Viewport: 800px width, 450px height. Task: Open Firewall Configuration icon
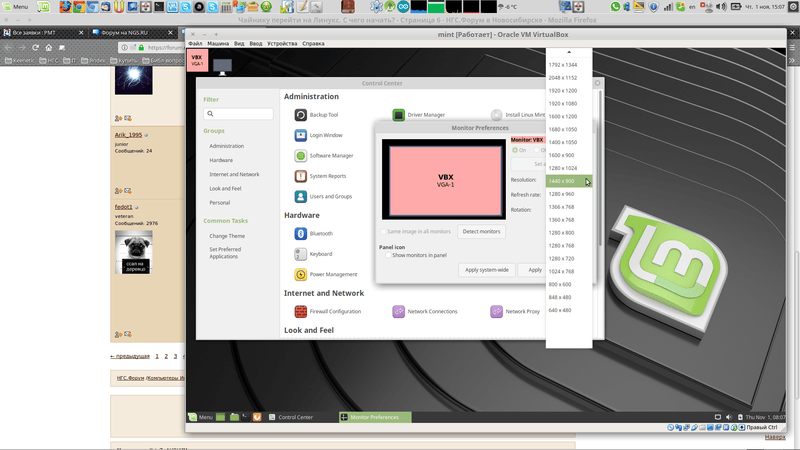point(300,312)
